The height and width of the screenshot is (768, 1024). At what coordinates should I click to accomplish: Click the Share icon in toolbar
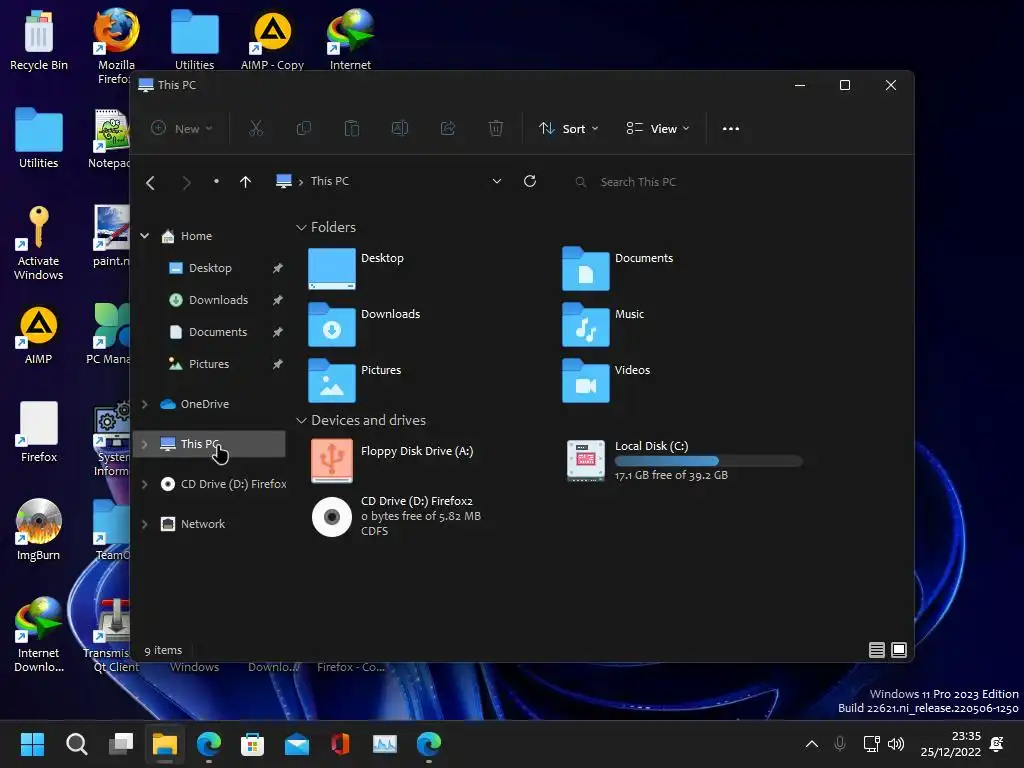[448, 129]
